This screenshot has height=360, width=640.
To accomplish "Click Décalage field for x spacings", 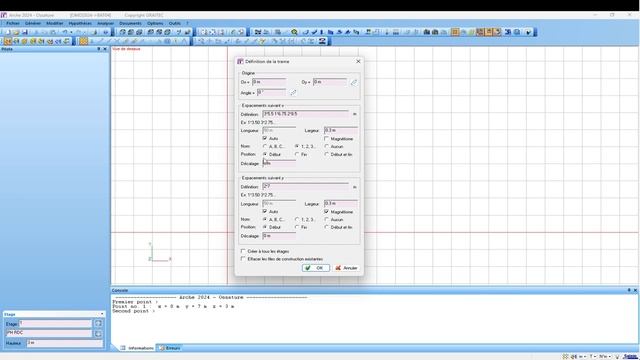I will click(x=279, y=163).
